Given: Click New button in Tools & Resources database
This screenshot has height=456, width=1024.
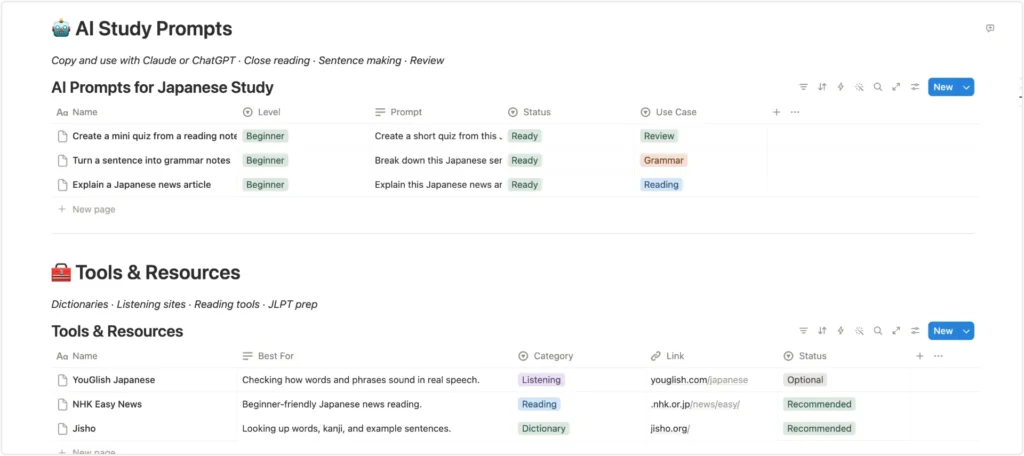Looking at the screenshot, I should (x=943, y=331).
